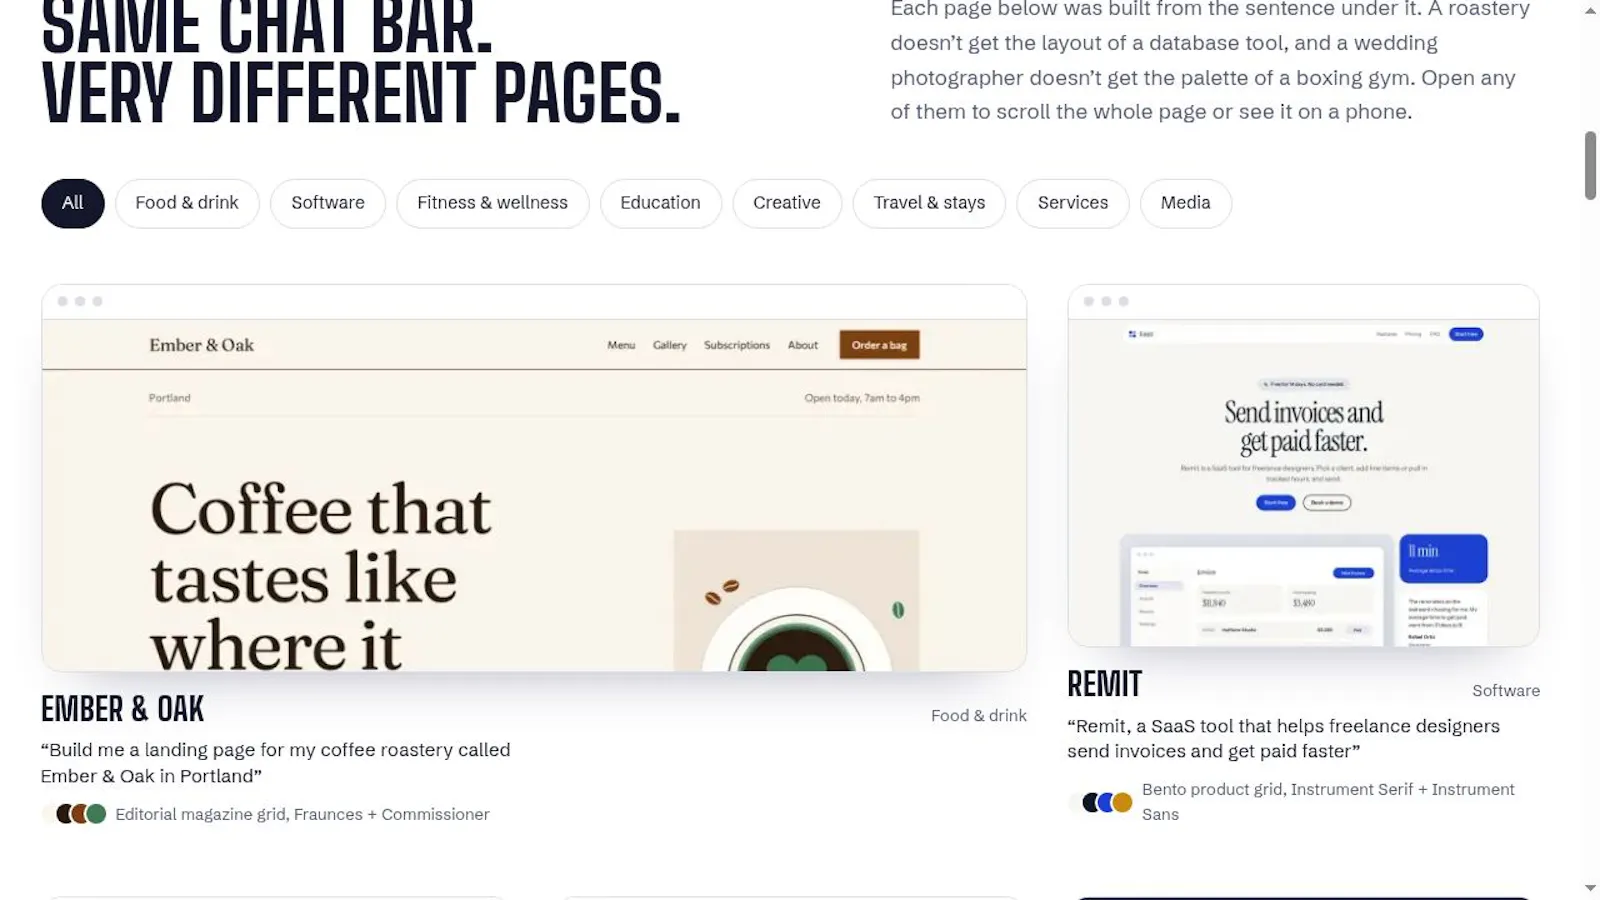
Task: Open the Remit page preview thumbnail
Action: [1303, 466]
